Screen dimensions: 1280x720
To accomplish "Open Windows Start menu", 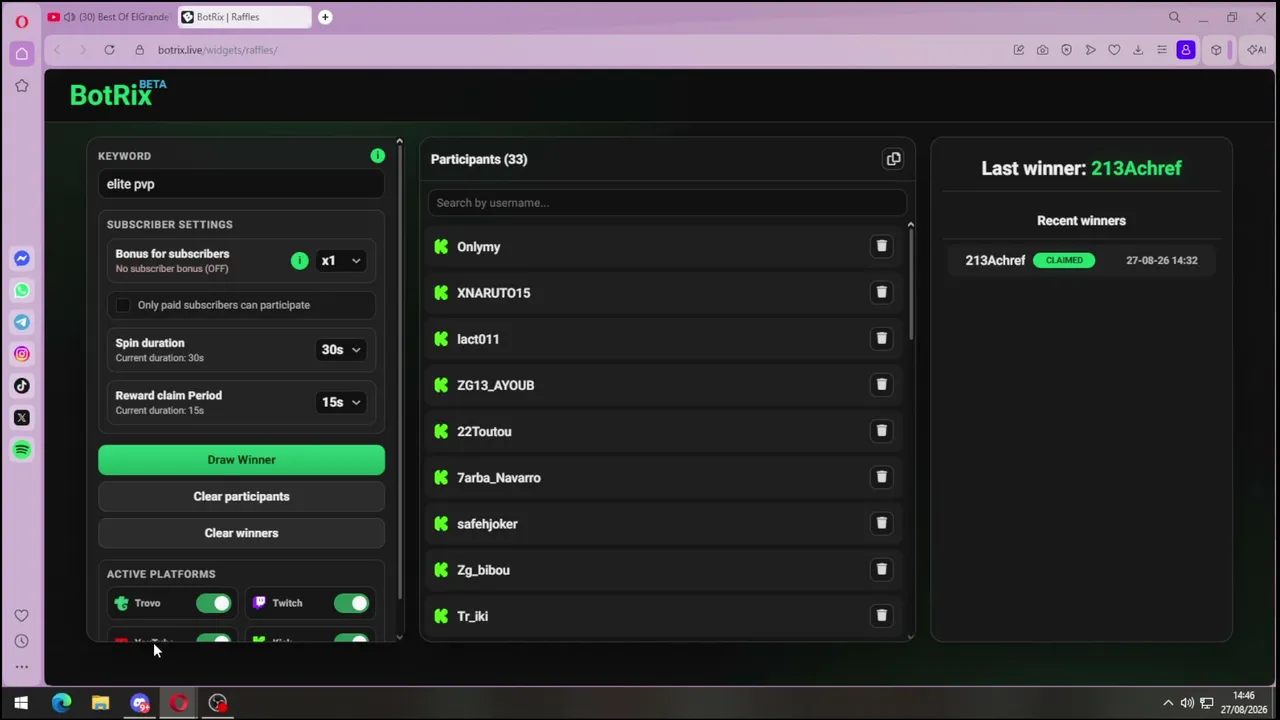I will pyautogui.click(x=21, y=703).
